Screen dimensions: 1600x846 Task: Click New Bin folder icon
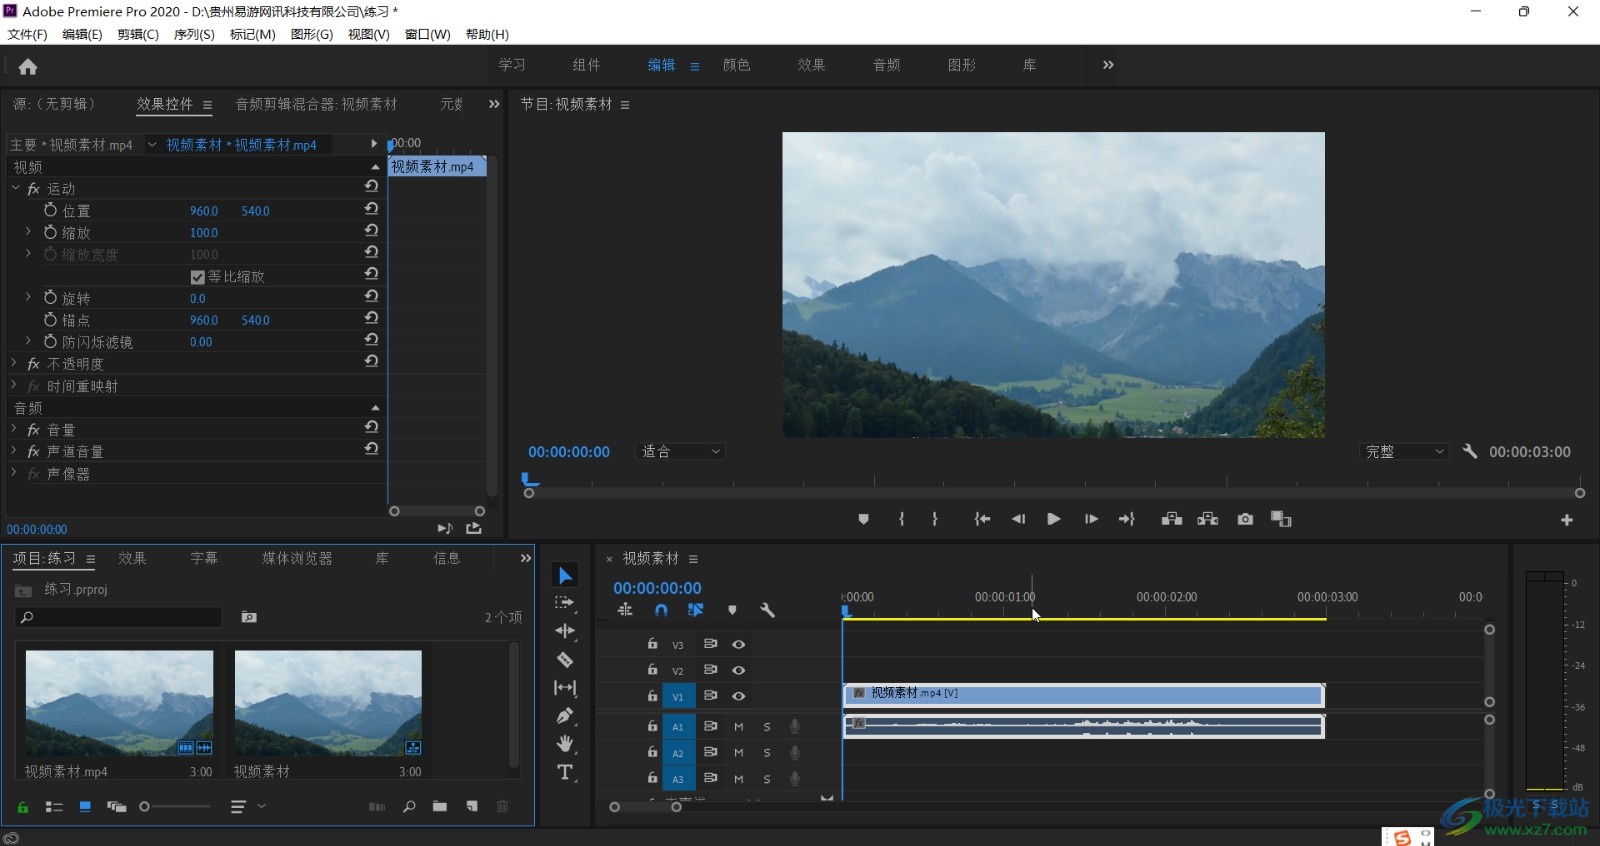pos(440,806)
